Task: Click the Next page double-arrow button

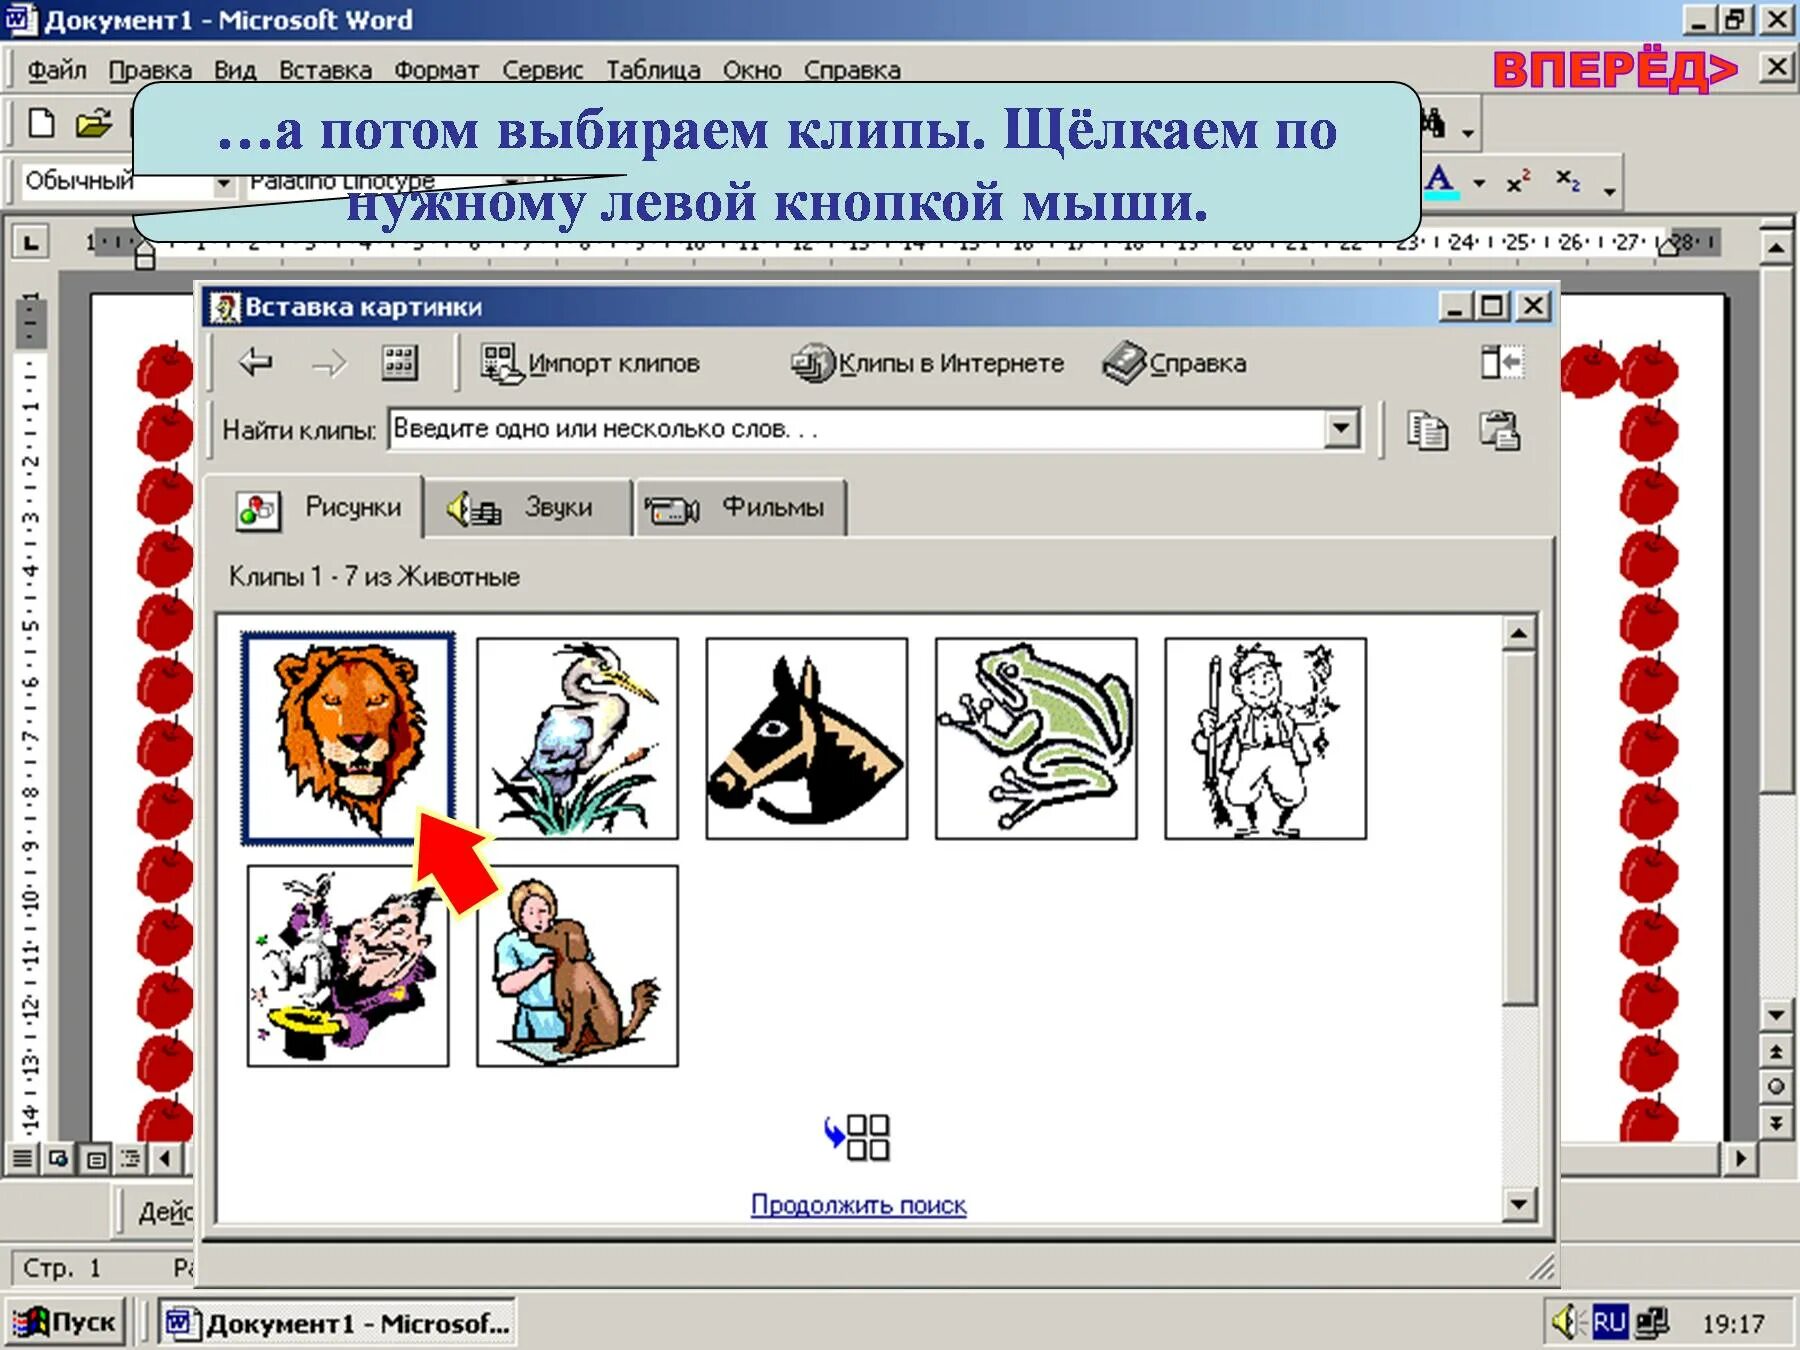Action: tap(1775, 1122)
